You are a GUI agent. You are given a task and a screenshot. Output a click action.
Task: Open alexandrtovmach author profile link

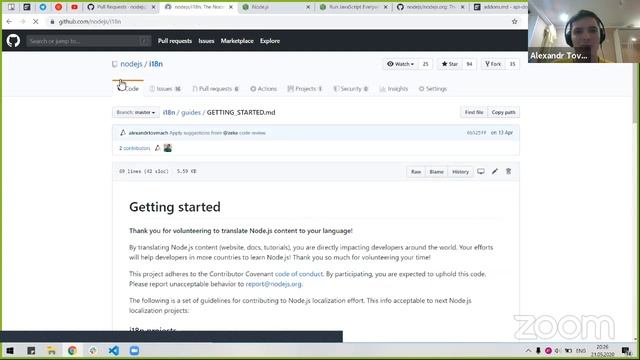[x=148, y=133]
